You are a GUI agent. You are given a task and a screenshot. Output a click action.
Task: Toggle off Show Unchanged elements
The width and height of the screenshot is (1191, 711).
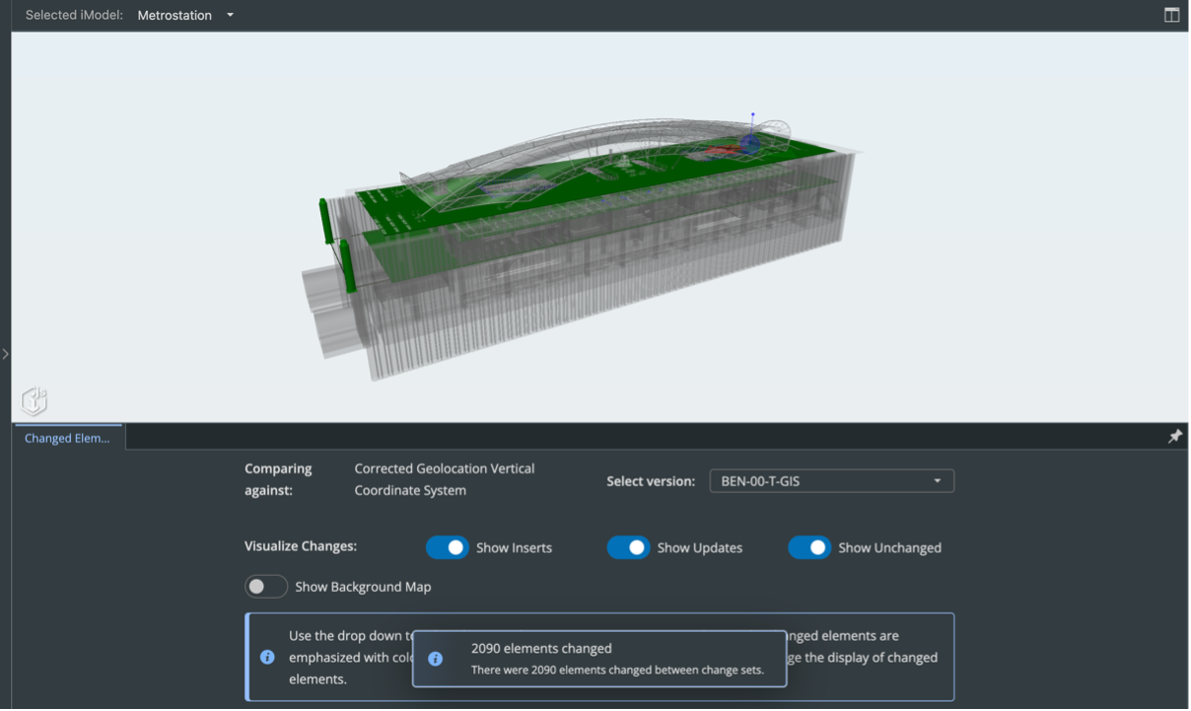809,548
